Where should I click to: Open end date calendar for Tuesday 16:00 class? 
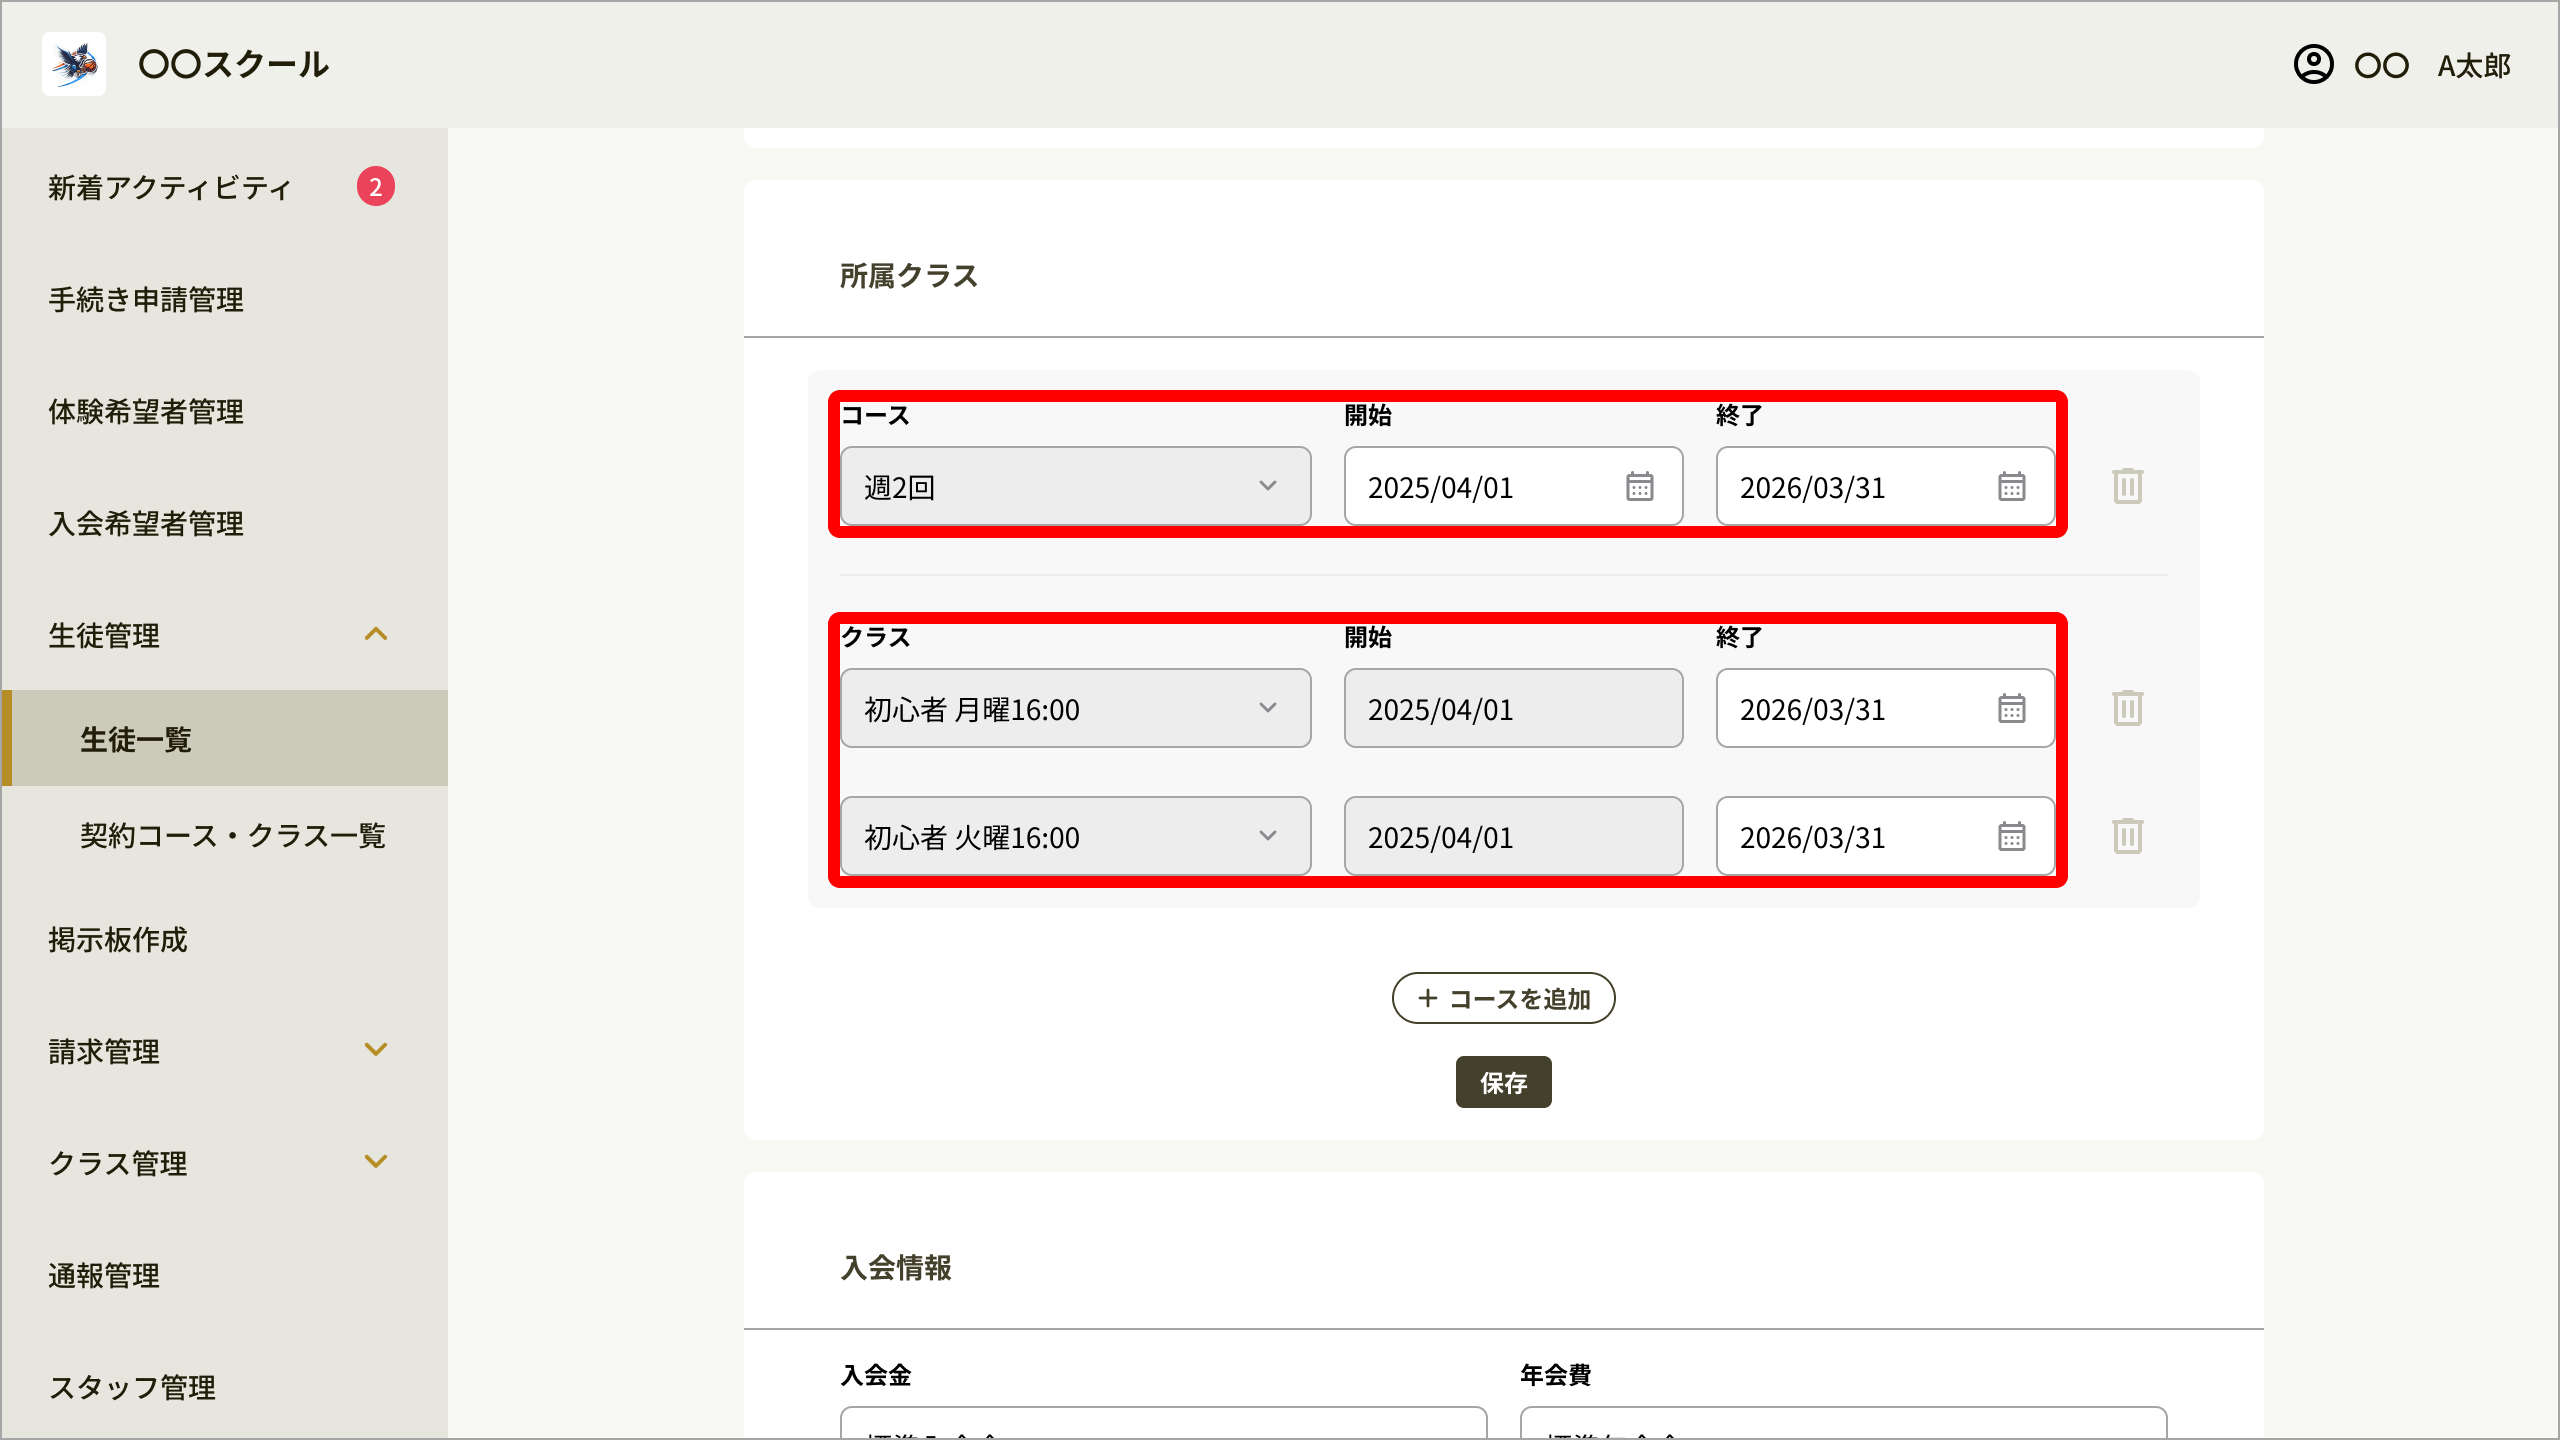click(x=2012, y=837)
